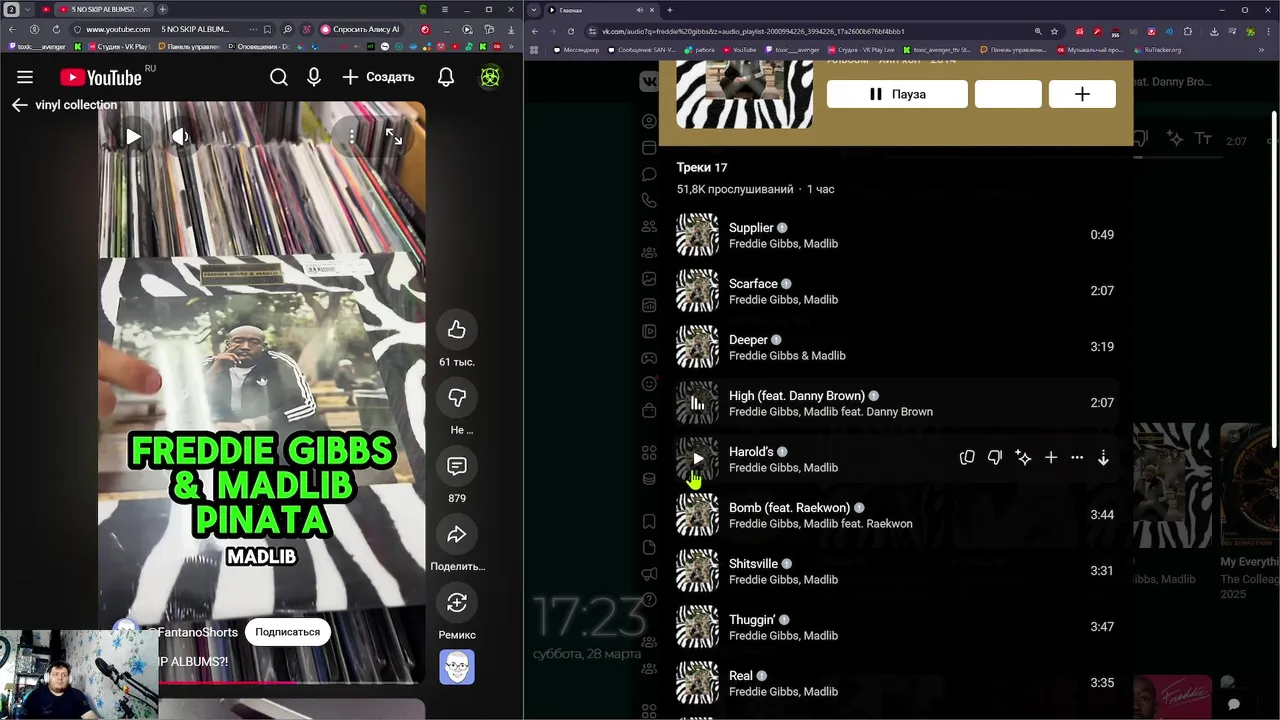Start YouTube voice search with microphone

[x=314, y=77]
